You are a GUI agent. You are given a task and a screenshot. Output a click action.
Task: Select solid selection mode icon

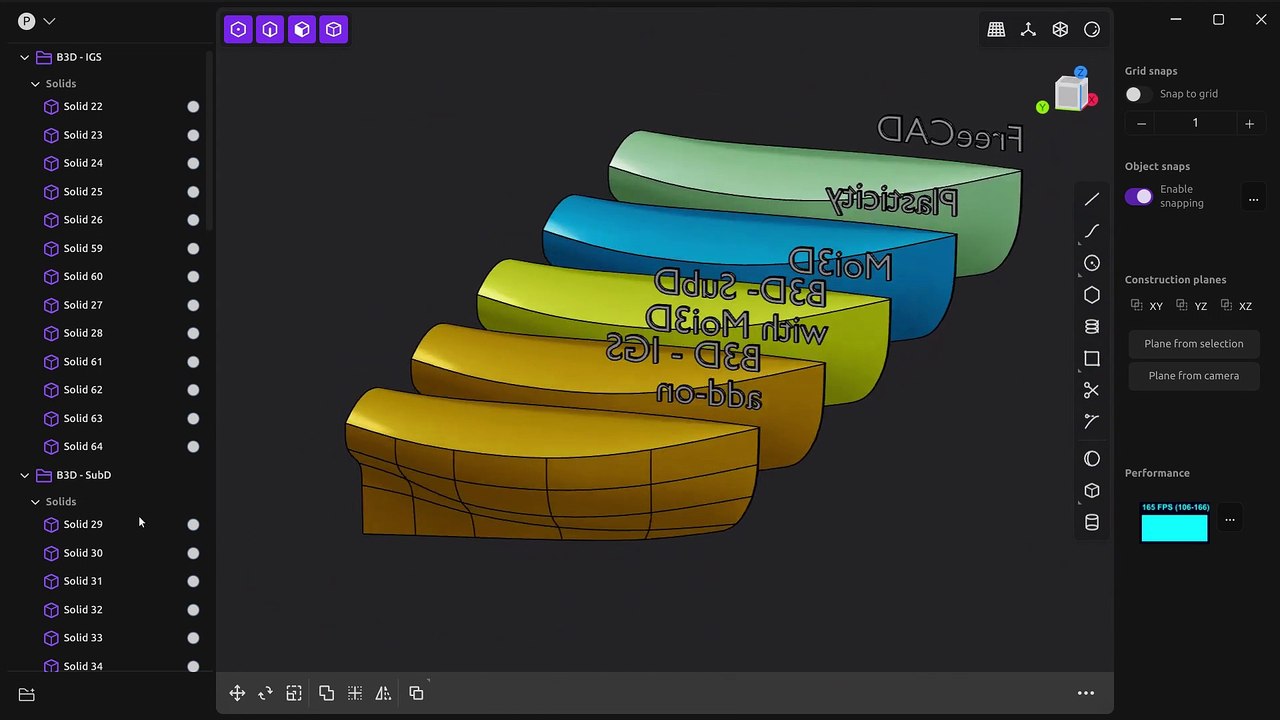tap(334, 30)
